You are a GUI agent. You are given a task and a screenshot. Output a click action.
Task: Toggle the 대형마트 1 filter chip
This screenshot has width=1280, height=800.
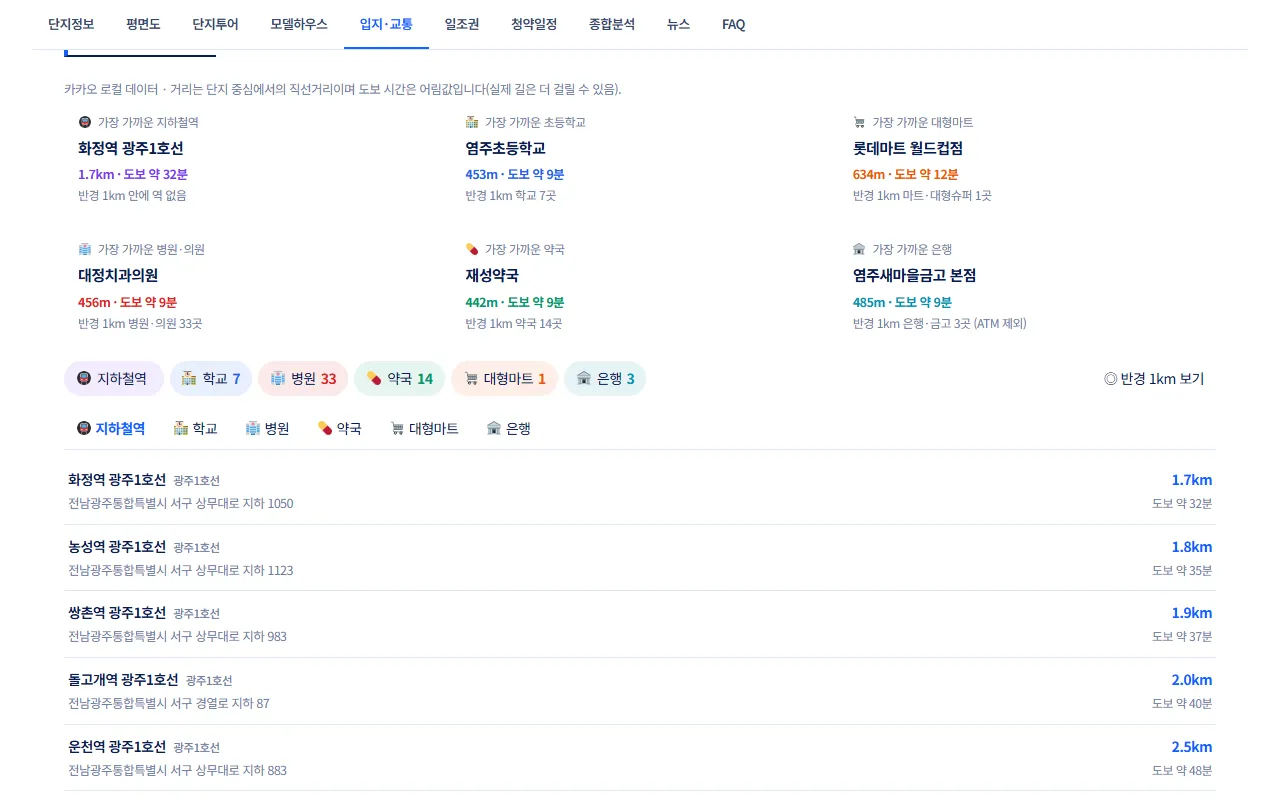pos(505,379)
